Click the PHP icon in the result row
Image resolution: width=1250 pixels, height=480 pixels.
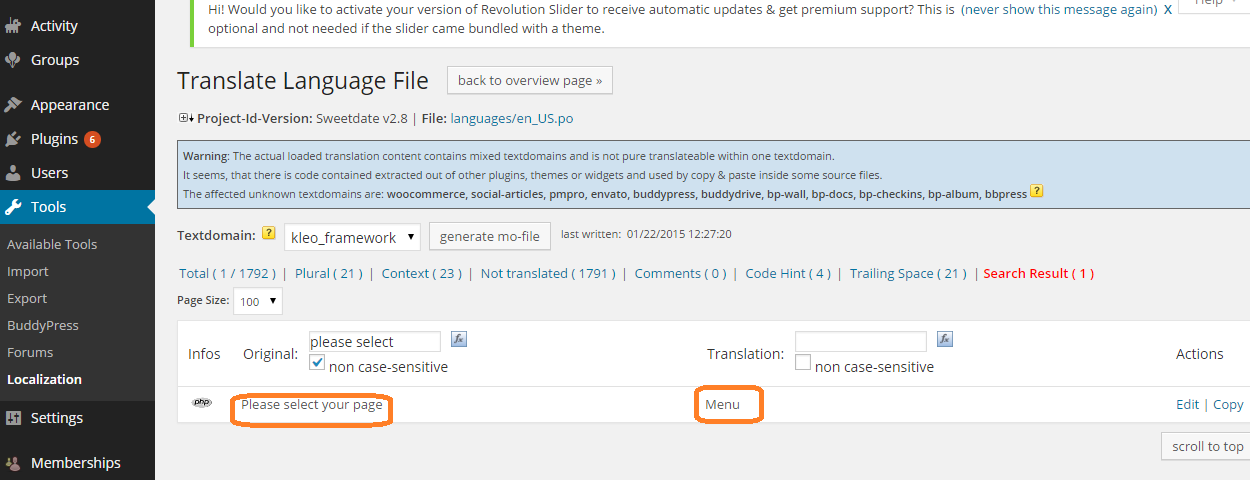[202, 403]
